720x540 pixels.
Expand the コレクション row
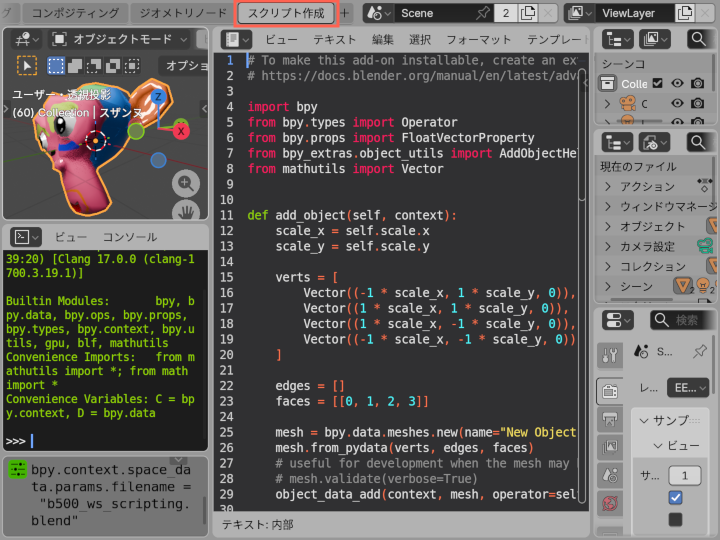(608, 266)
